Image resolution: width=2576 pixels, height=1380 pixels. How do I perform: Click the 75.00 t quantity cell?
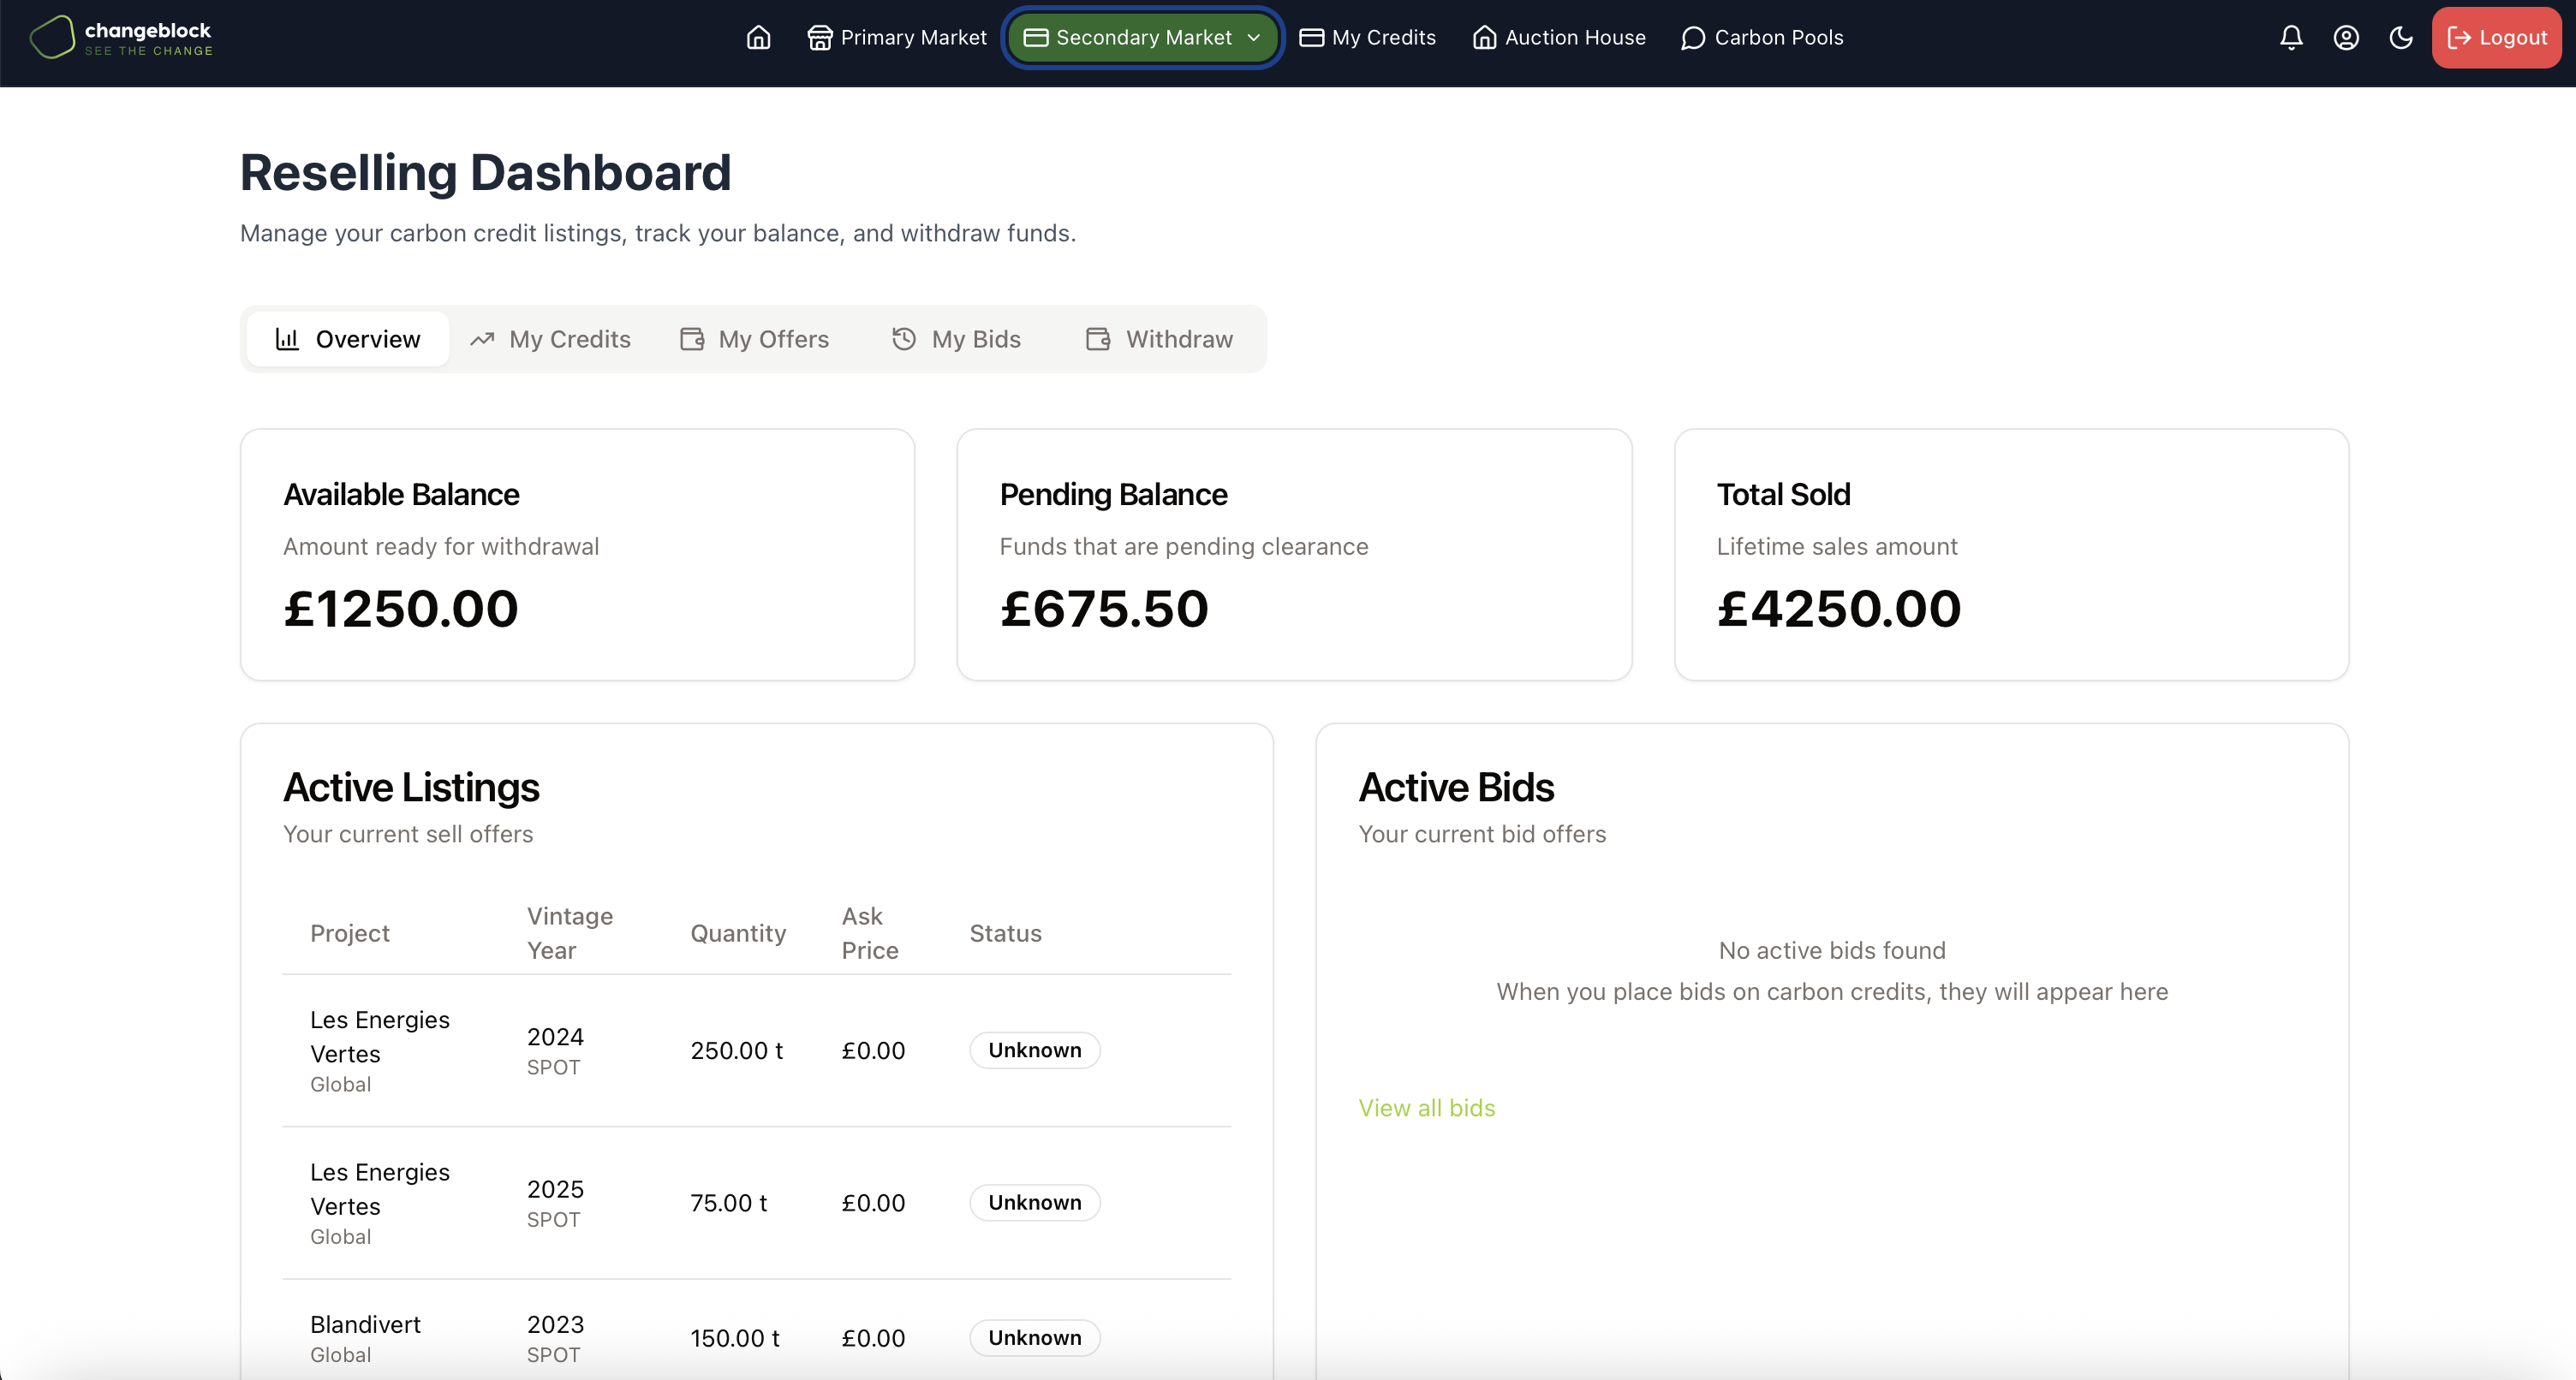[x=728, y=1202]
